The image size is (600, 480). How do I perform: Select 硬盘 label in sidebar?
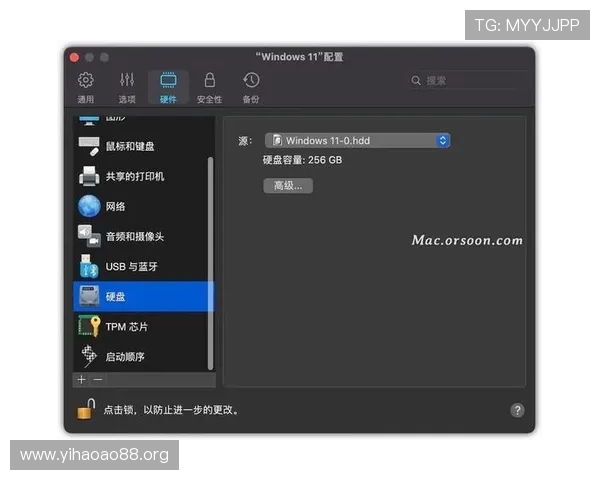click(x=115, y=297)
